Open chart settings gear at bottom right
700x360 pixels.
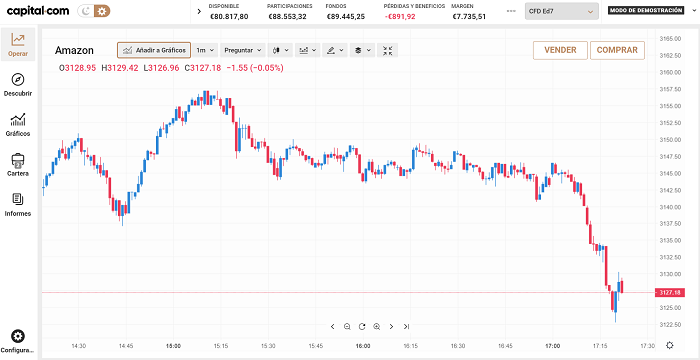(670, 345)
